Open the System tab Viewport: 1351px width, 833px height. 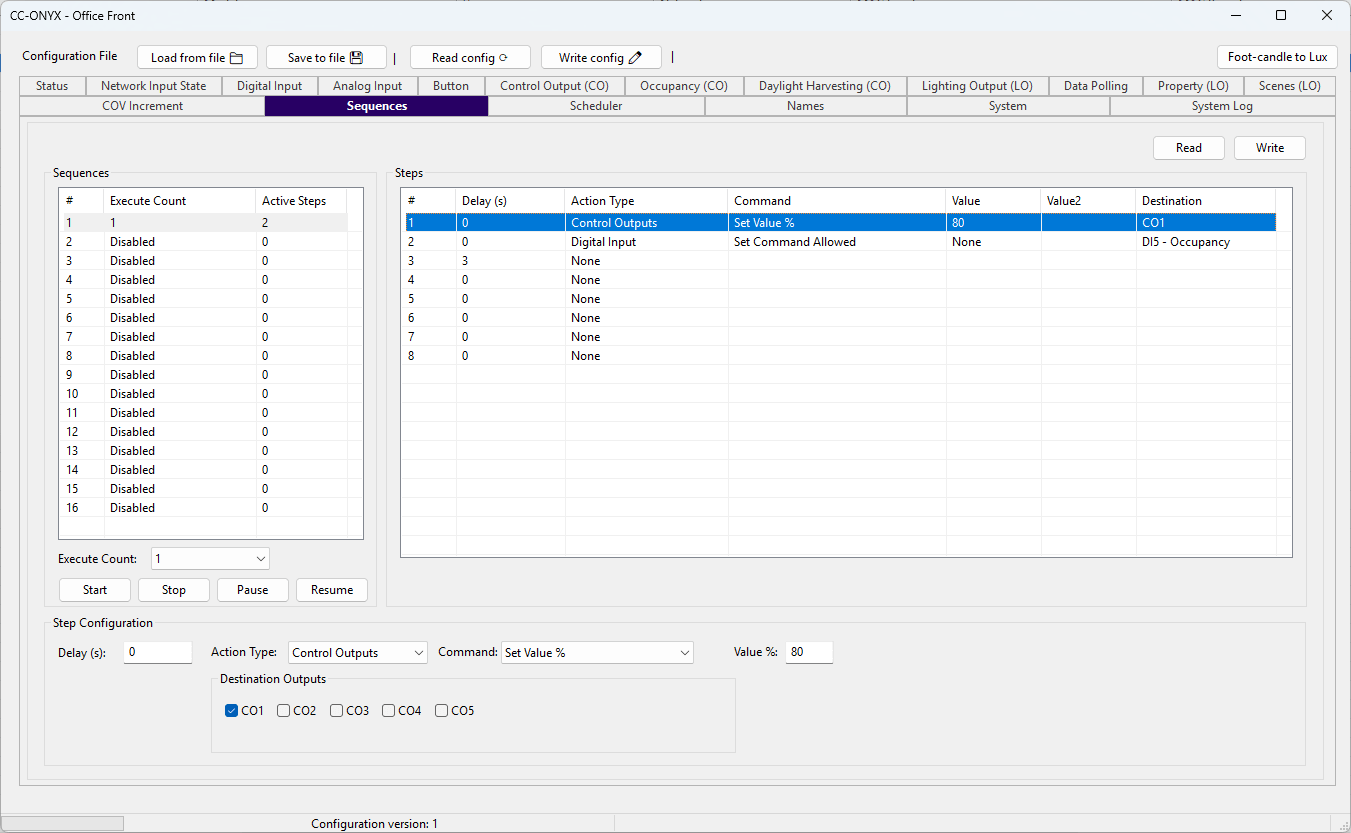coord(1008,106)
